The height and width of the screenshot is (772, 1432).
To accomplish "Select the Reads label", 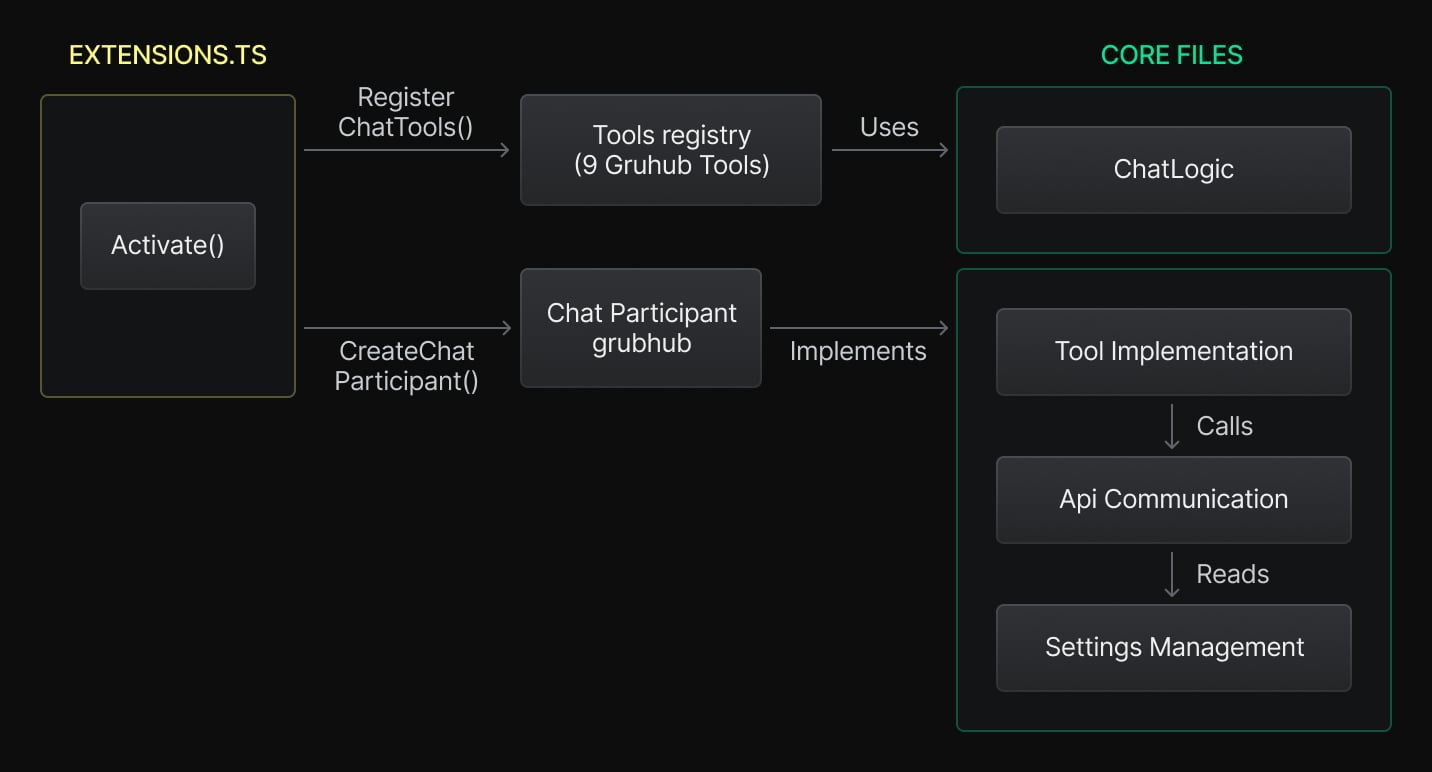I will [1232, 574].
